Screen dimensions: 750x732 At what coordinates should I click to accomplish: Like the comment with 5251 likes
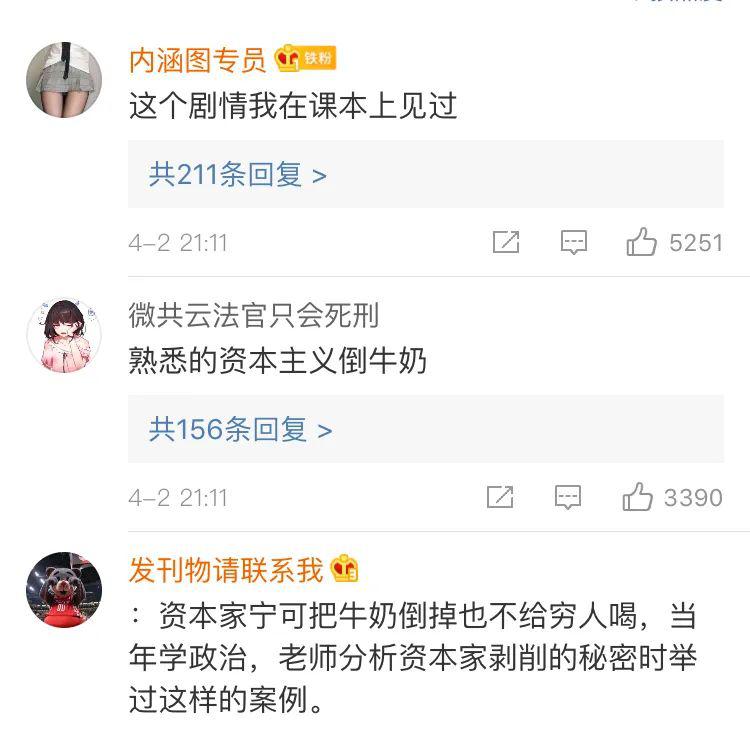(641, 242)
